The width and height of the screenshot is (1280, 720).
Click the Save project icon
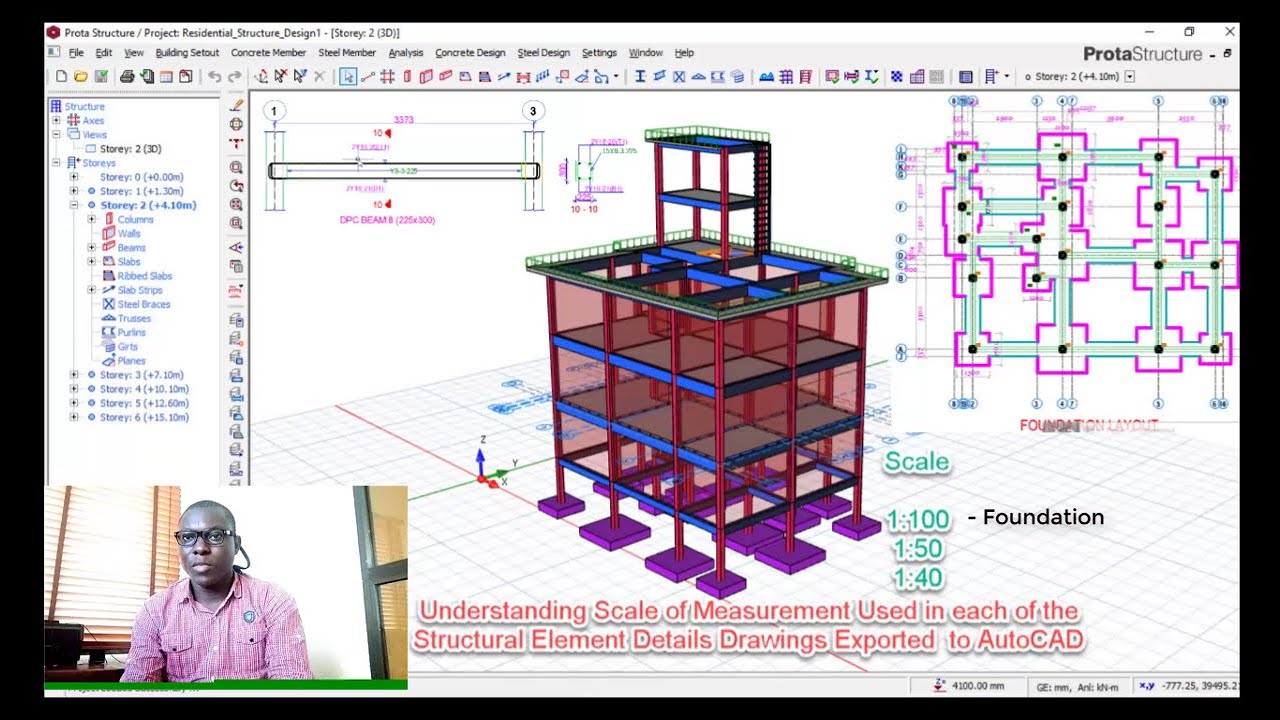coord(101,76)
